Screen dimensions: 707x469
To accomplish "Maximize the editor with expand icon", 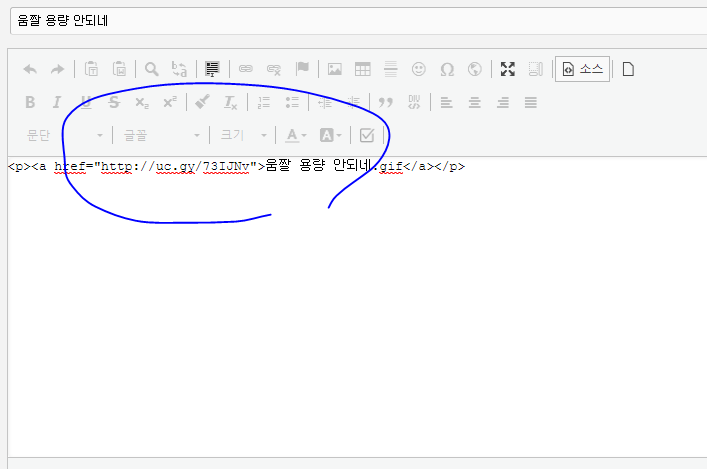I will (508, 69).
